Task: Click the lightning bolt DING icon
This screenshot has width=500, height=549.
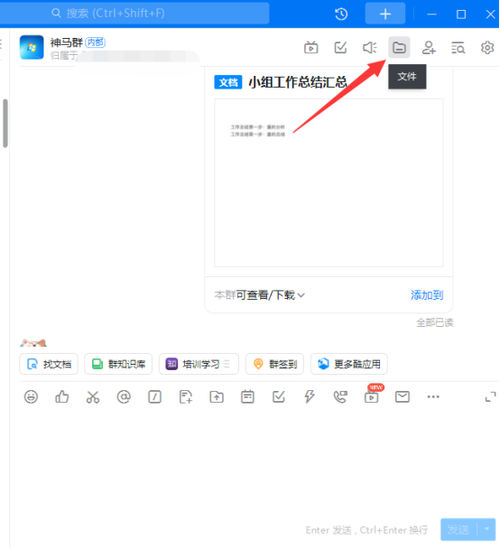Action: pos(309,397)
